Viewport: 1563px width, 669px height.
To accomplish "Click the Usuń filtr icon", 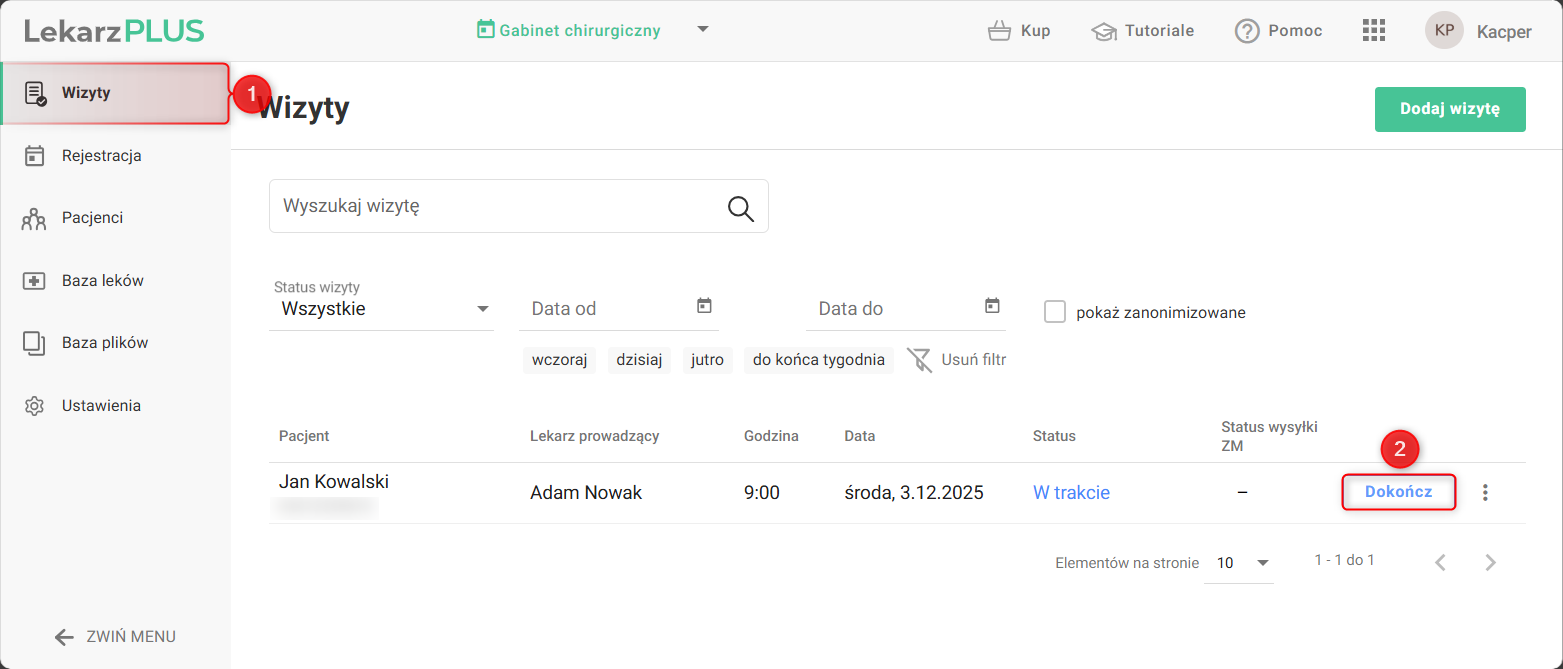I will [919, 360].
